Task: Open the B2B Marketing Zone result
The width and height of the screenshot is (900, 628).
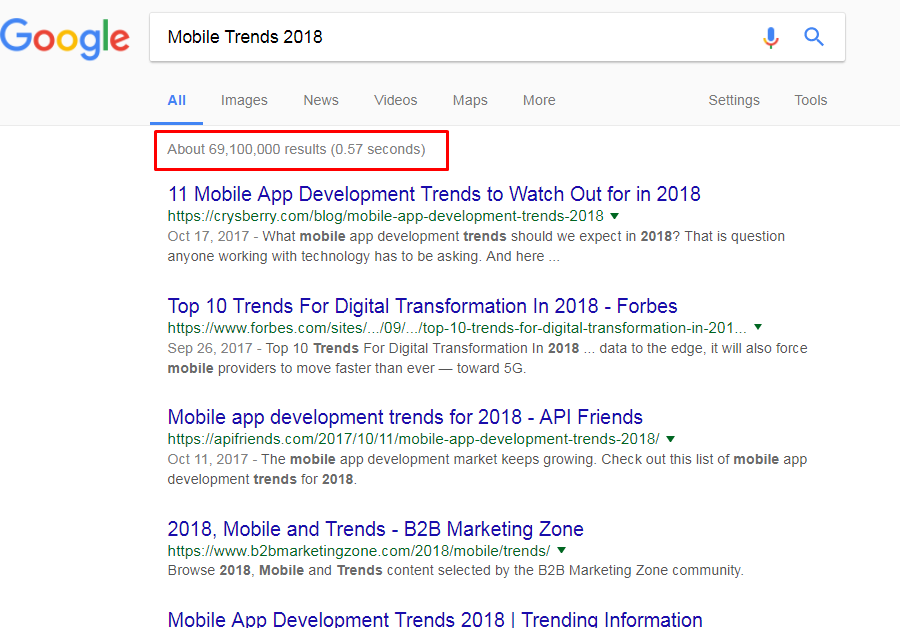Action: pos(375,529)
